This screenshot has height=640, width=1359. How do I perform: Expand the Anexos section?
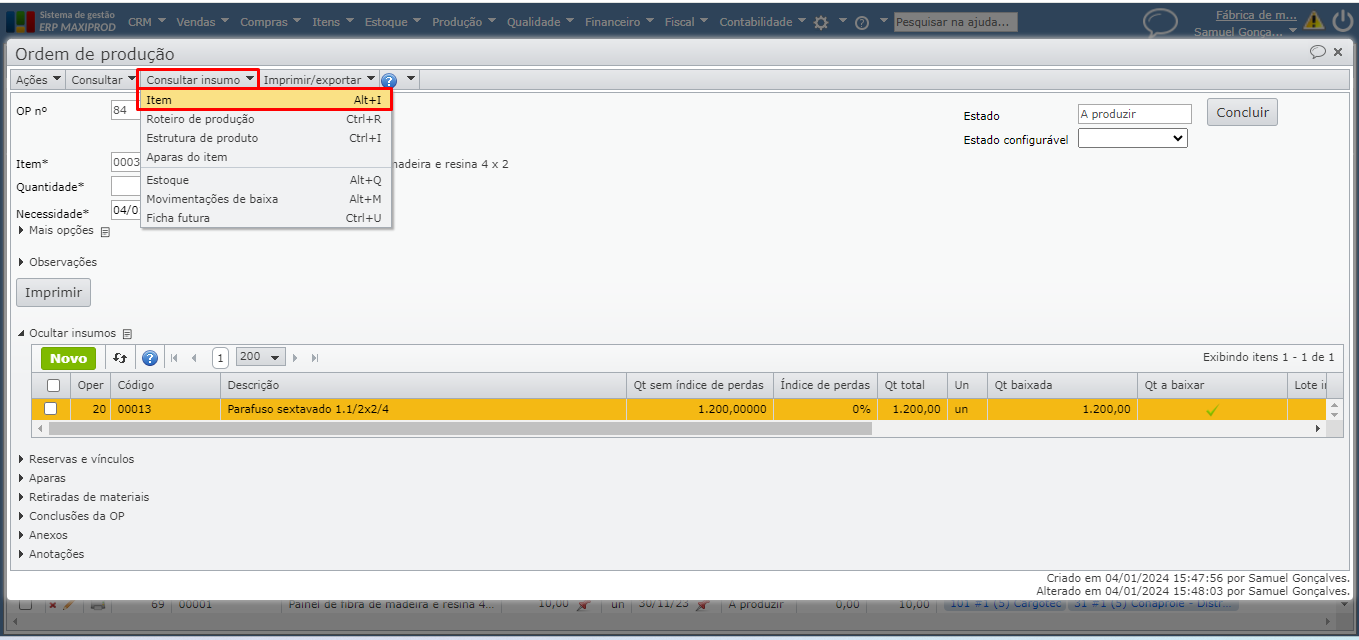(43, 535)
